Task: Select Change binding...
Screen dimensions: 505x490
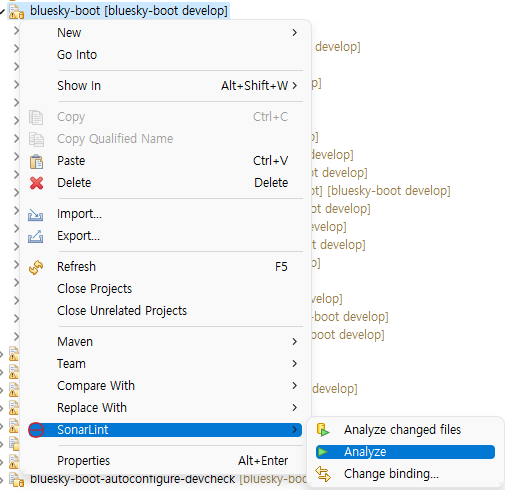Action: (405, 474)
